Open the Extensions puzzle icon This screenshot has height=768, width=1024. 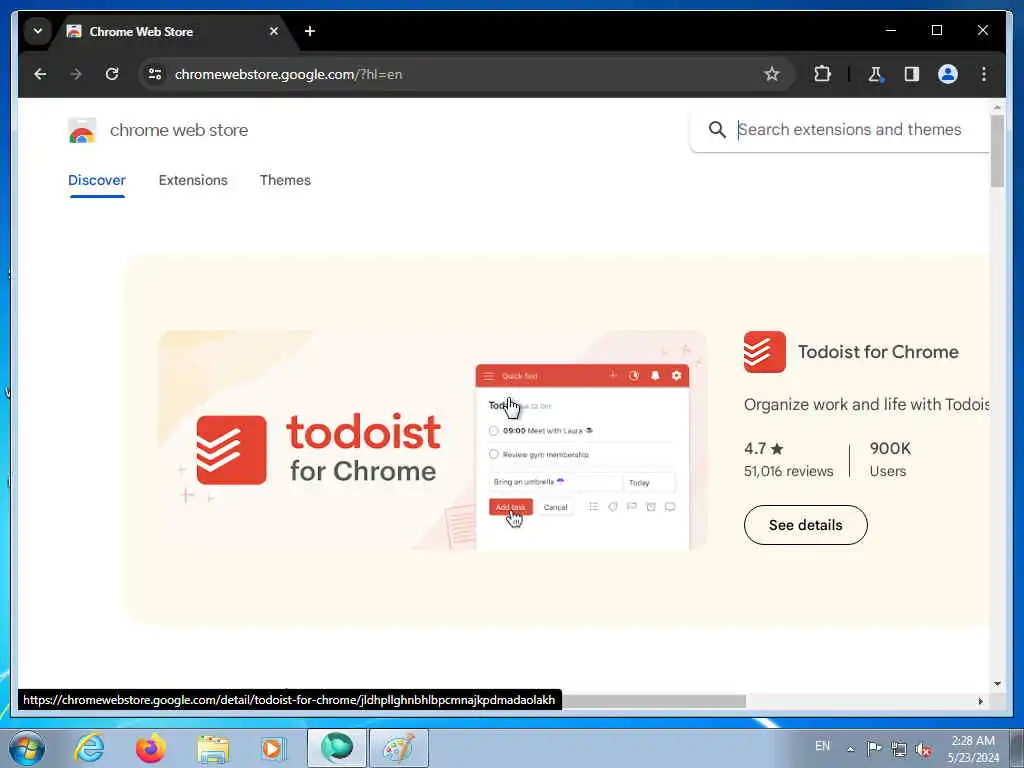822,74
